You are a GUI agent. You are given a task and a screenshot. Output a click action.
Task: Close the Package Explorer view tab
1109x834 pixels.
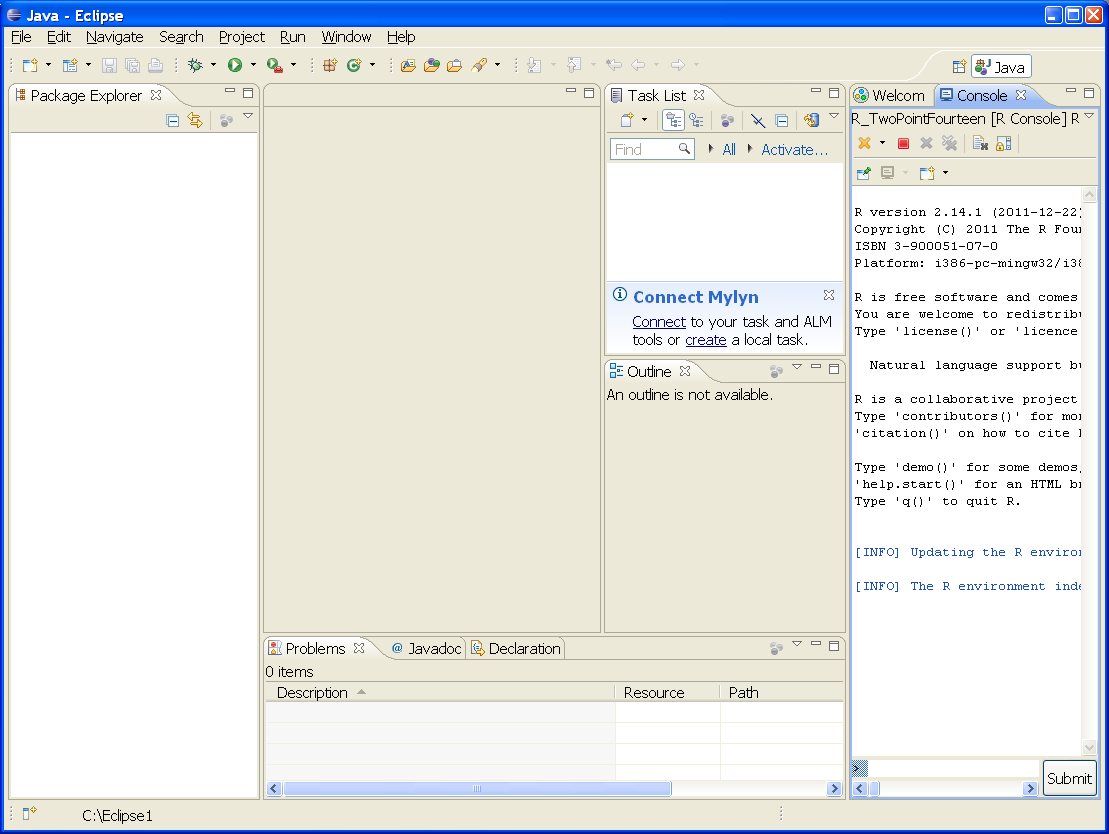[156, 95]
